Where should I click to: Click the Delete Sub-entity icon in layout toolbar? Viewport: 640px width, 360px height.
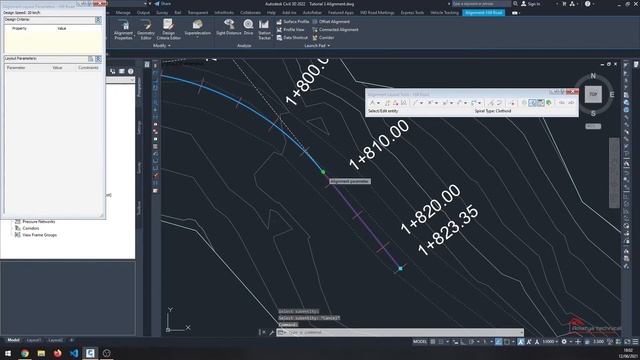[x=512, y=103]
